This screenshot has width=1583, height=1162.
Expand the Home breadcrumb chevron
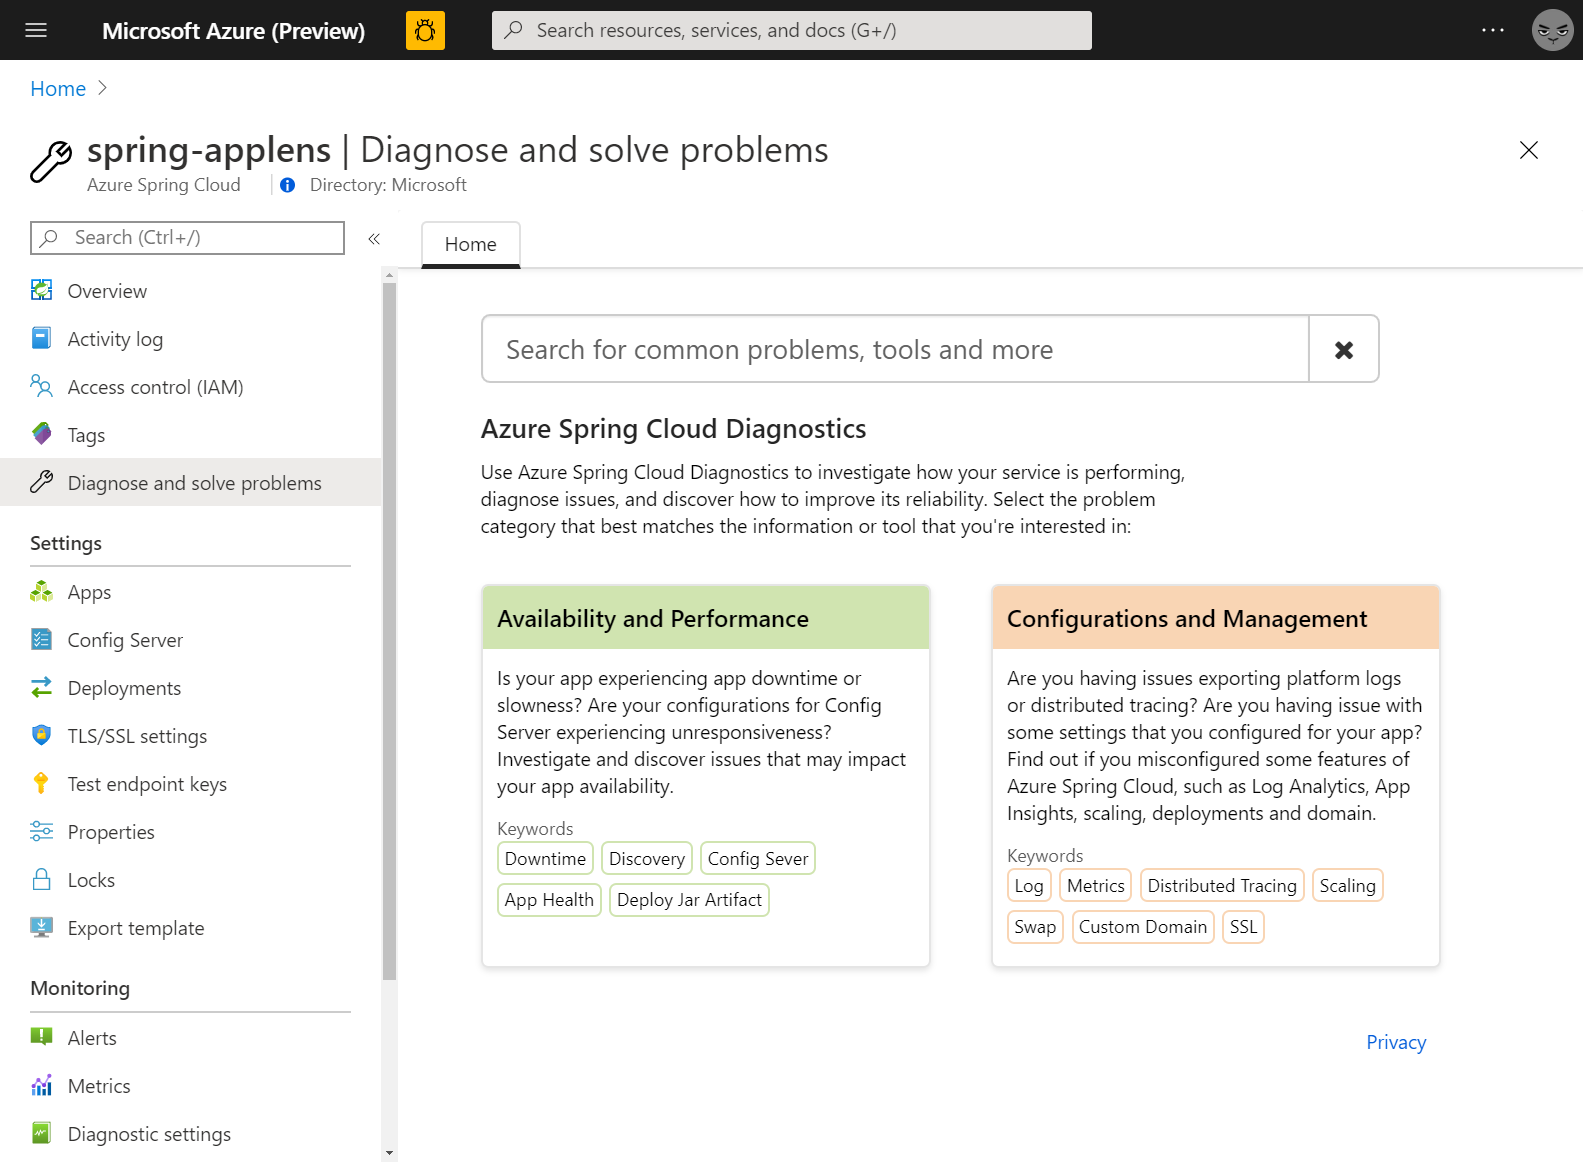[x=102, y=89]
